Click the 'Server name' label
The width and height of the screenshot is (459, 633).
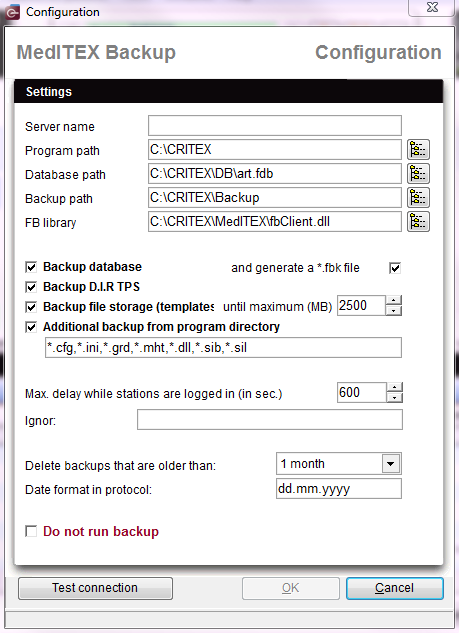click(60, 127)
